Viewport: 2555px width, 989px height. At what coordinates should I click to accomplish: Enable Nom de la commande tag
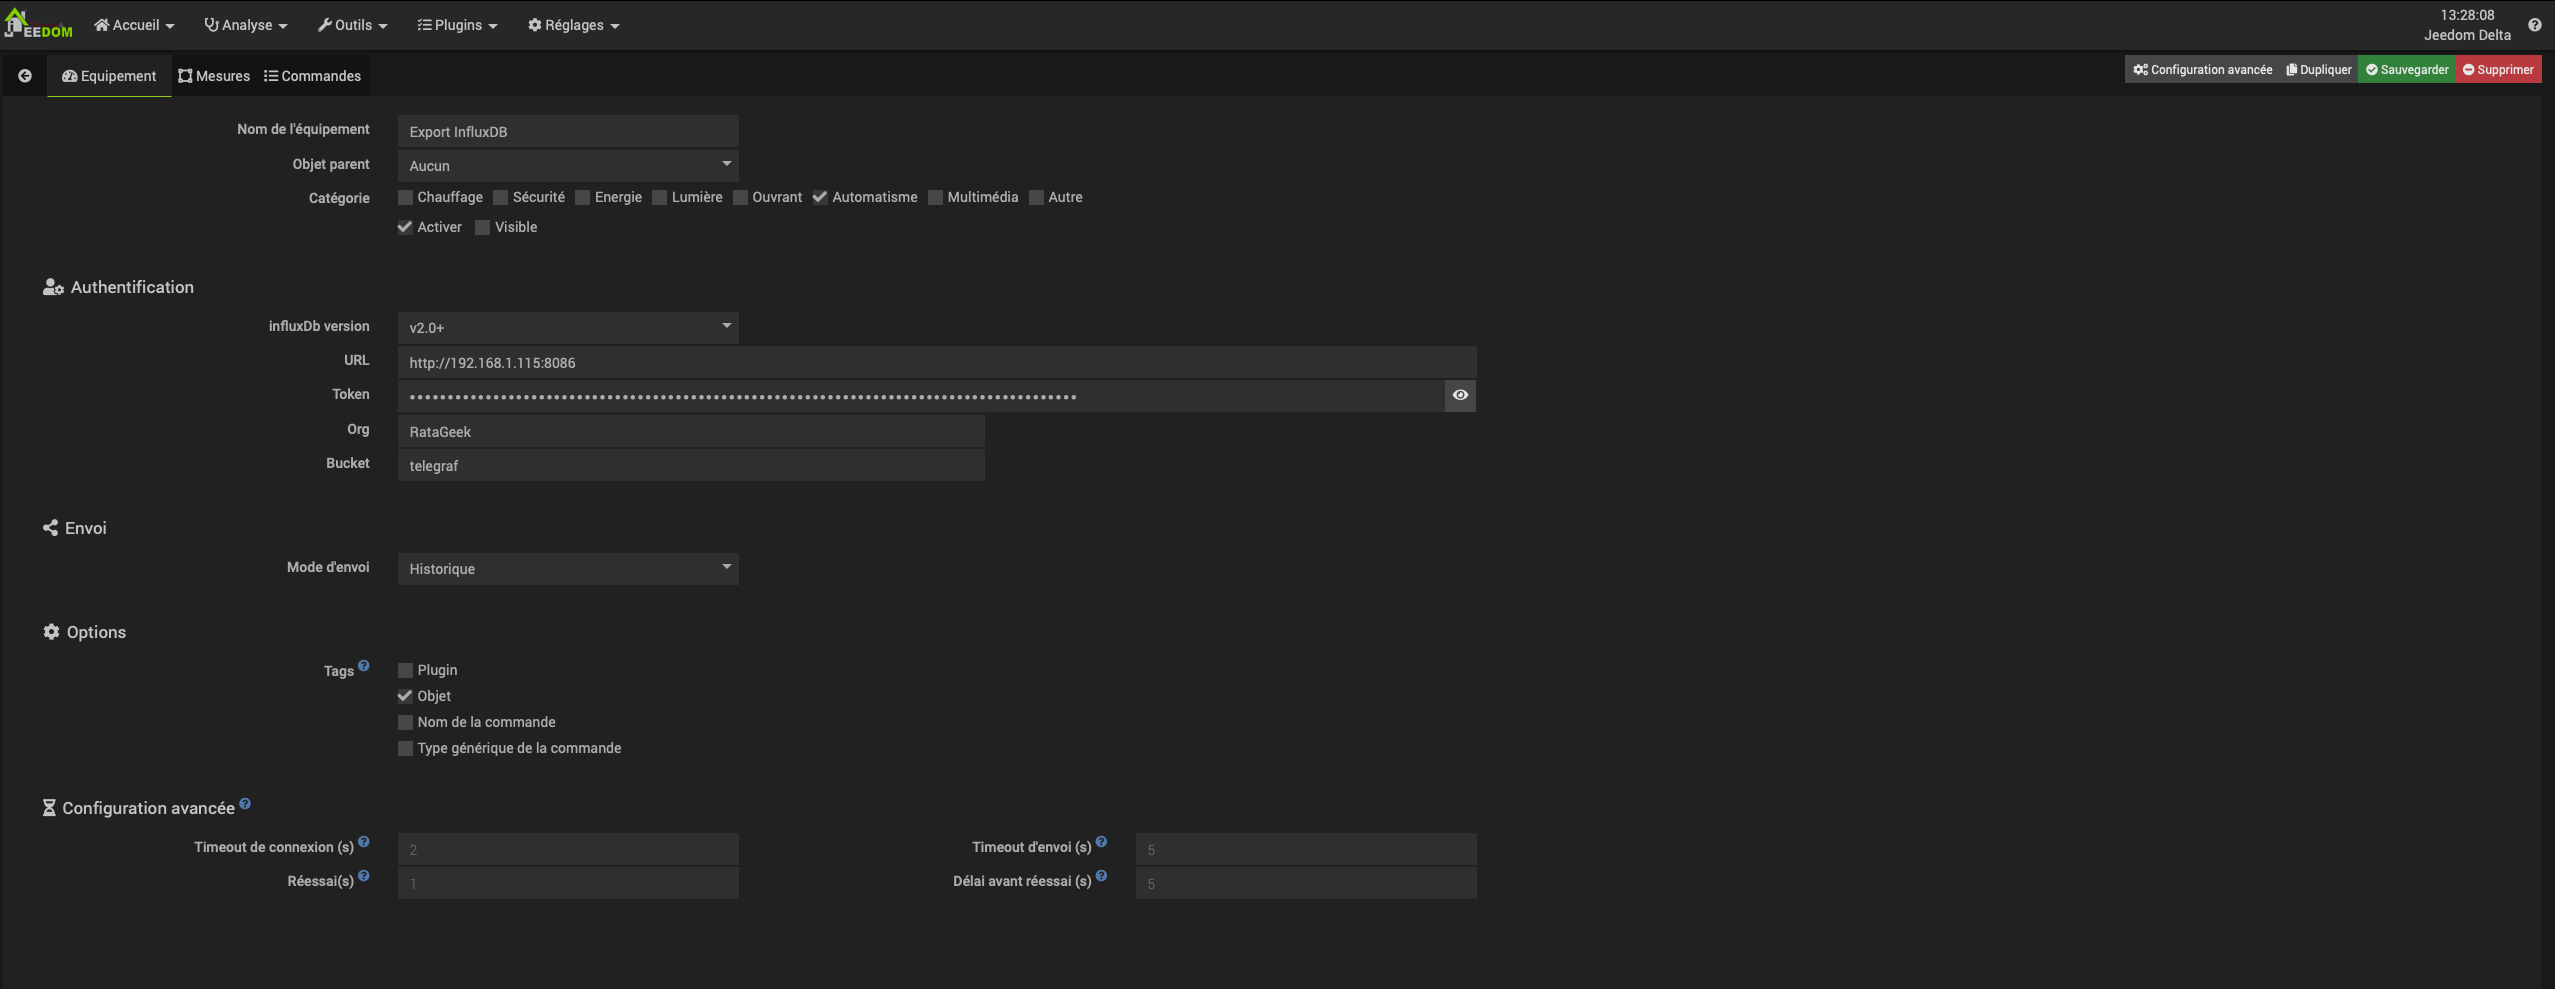pyautogui.click(x=405, y=723)
